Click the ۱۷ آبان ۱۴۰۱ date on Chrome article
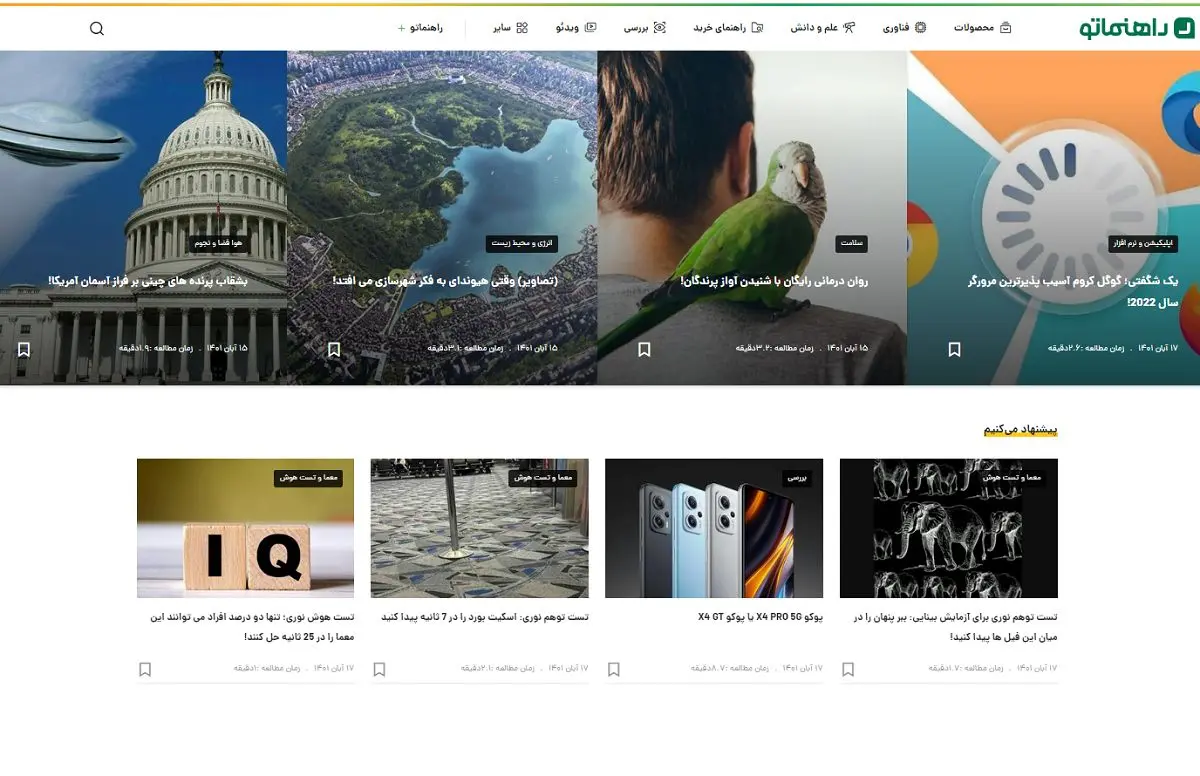 click(x=1158, y=348)
